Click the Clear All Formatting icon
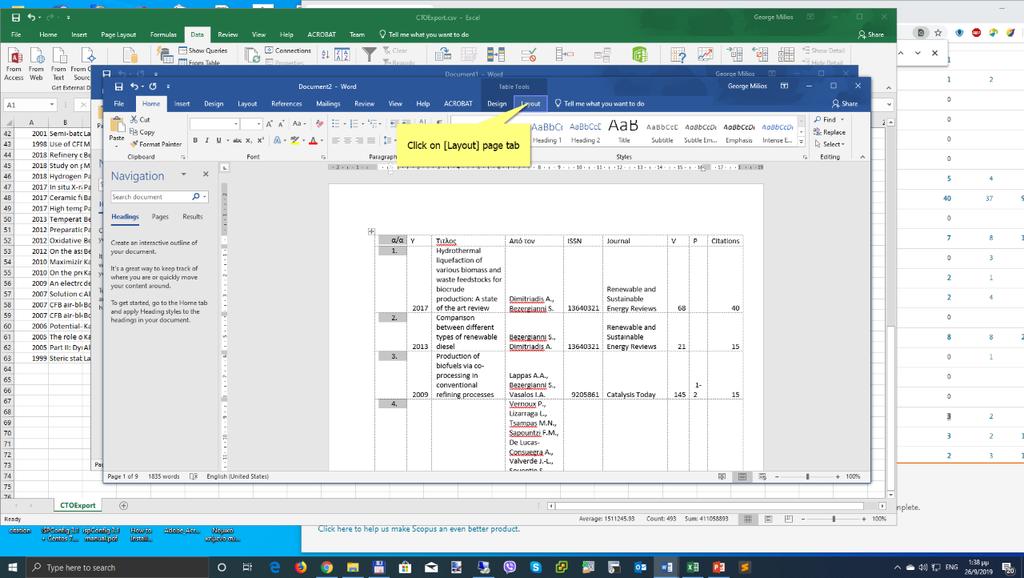This screenshot has height=578, width=1024. click(x=319, y=123)
